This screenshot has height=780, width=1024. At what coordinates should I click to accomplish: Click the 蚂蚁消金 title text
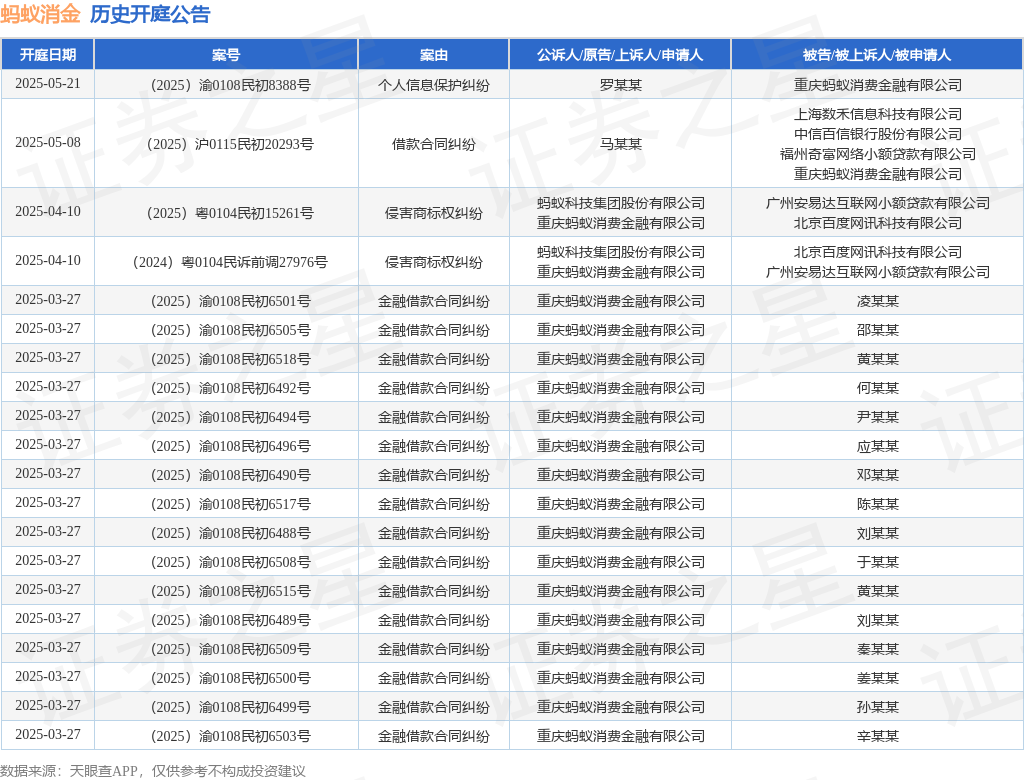(x=40, y=14)
